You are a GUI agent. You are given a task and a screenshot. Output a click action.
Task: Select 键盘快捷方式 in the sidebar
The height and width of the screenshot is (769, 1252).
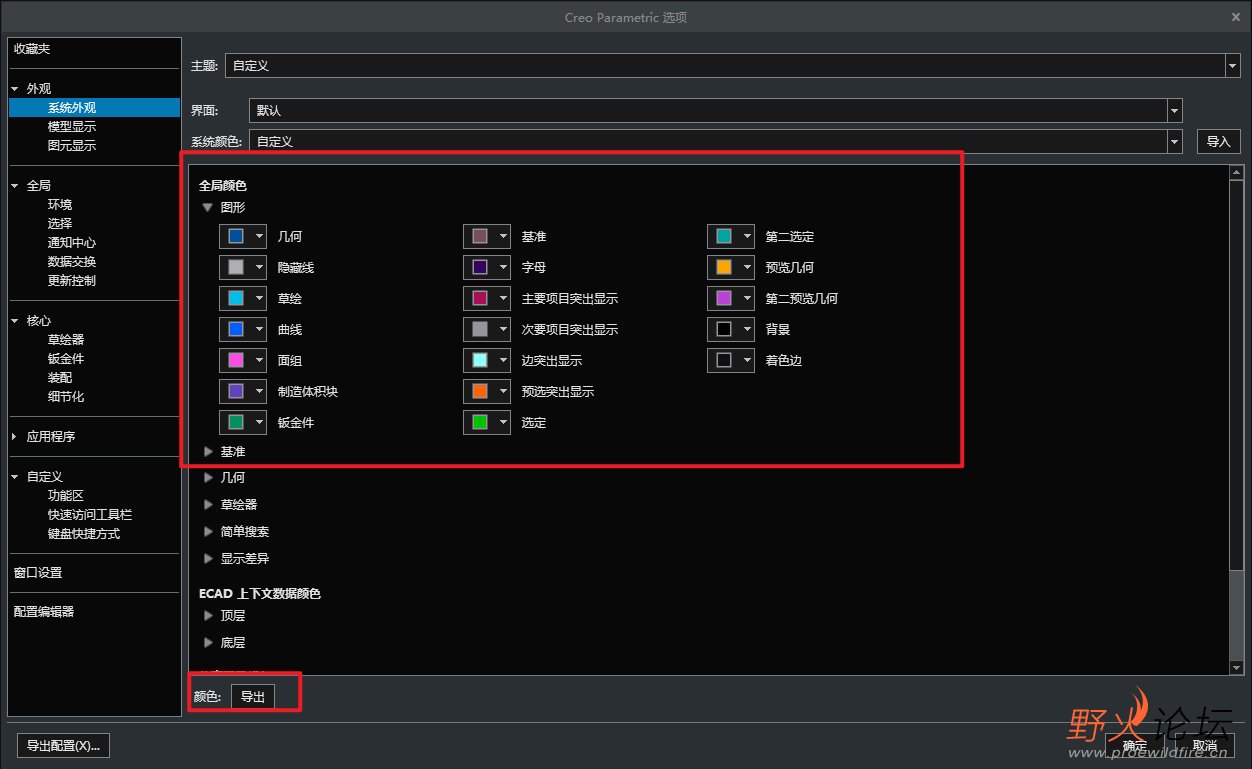84,534
